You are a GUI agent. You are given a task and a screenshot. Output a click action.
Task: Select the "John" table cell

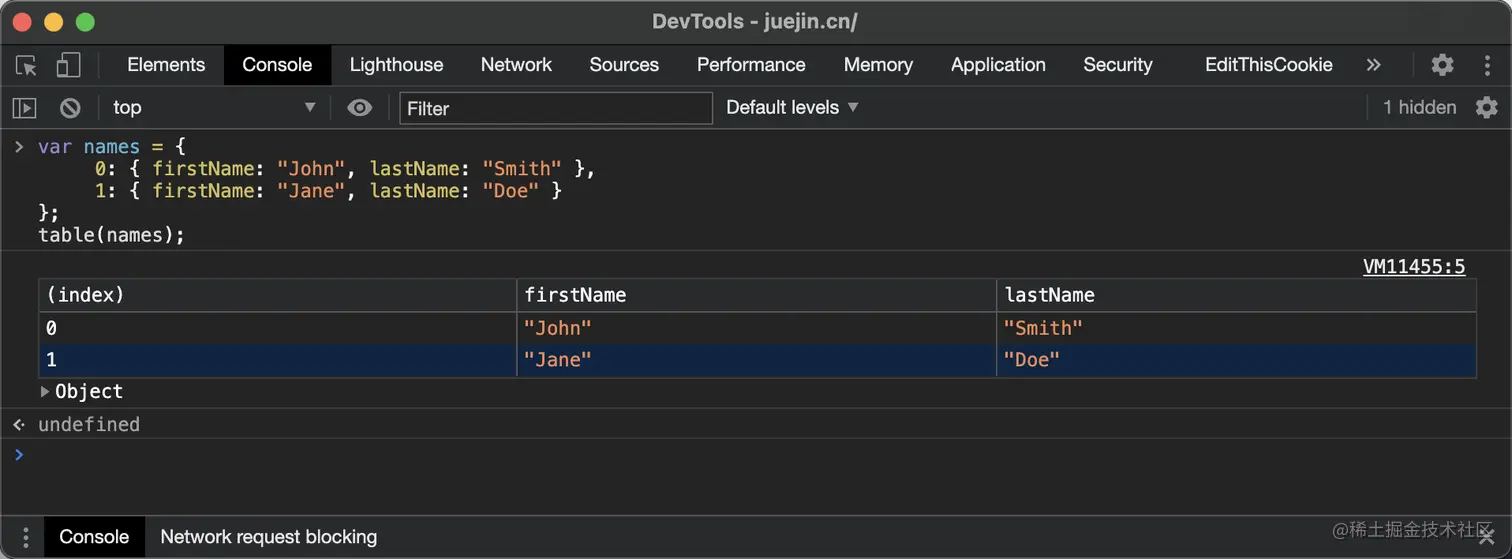coord(756,328)
